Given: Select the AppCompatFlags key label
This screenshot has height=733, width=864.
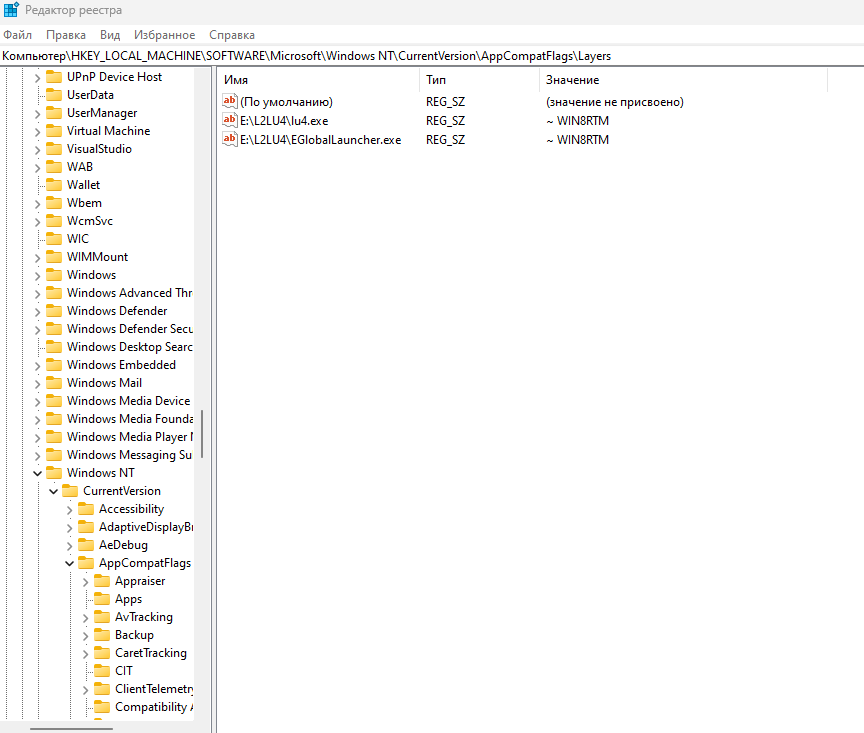Looking at the screenshot, I should click(x=145, y=563).
